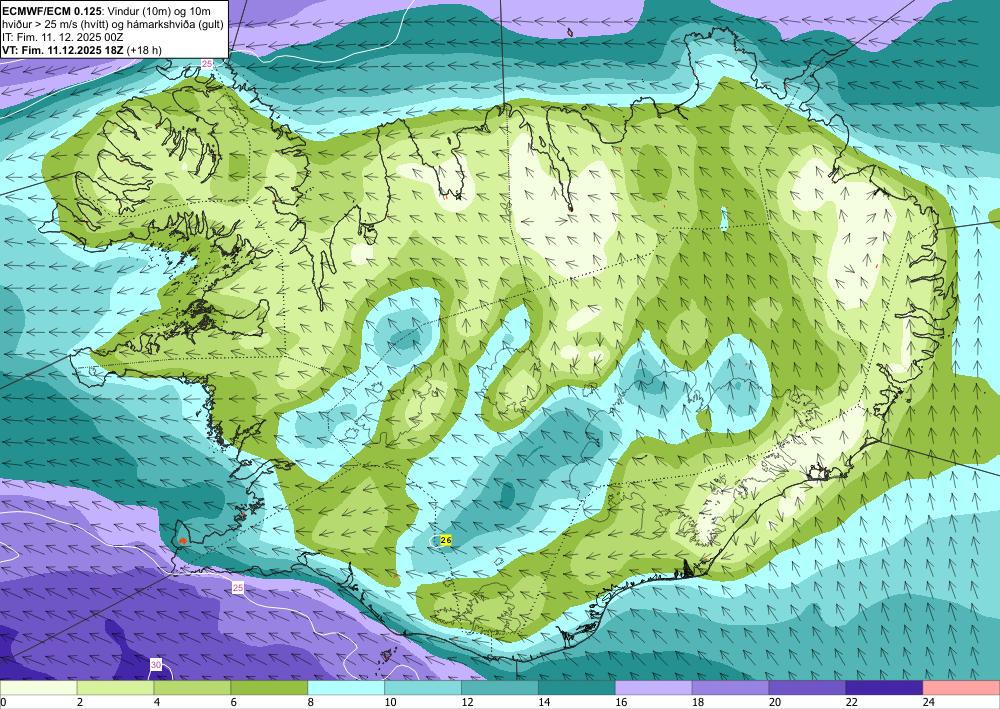This screenshot has width=1000, height=709.
Task: Click the 30 gust contour label
Action: click(x=156, y=665)
